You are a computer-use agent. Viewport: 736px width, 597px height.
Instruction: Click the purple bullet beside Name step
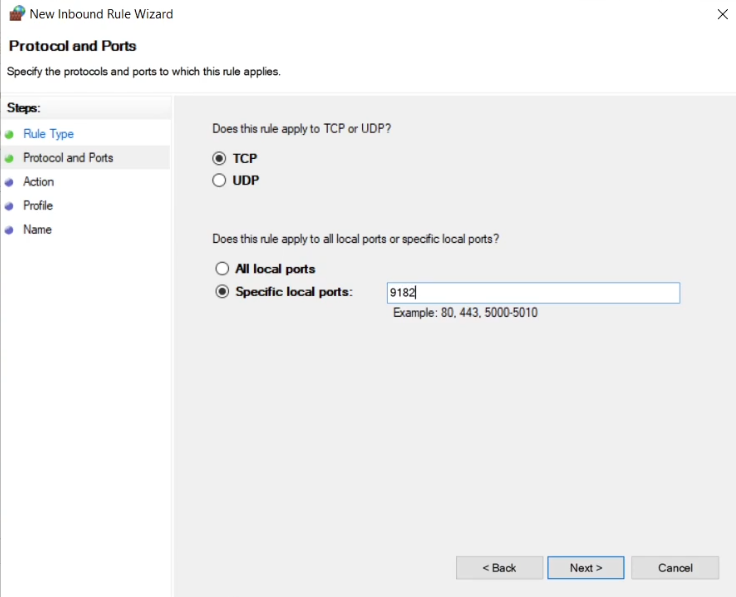coord(9,230)
